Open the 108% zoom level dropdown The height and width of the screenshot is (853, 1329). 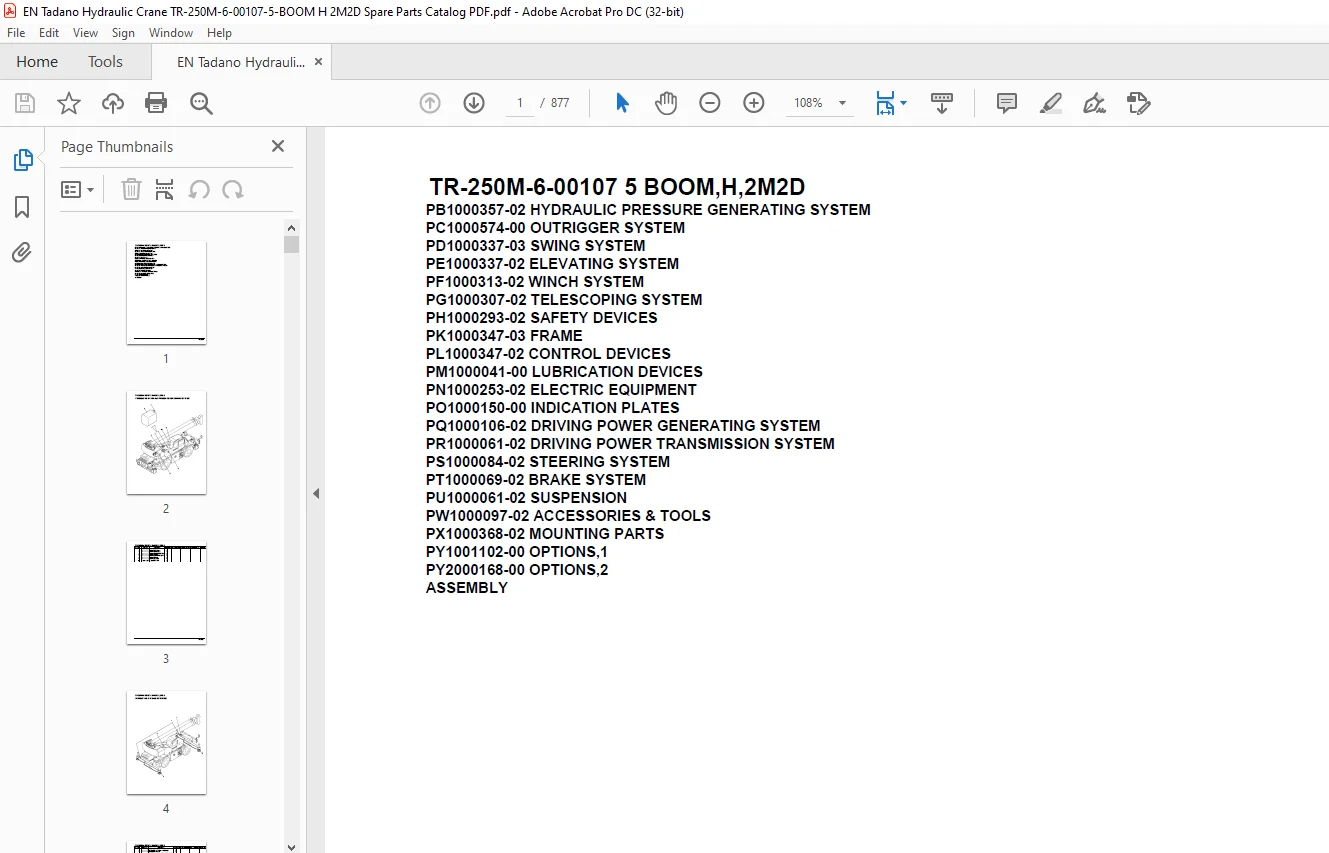pos(820,103)
